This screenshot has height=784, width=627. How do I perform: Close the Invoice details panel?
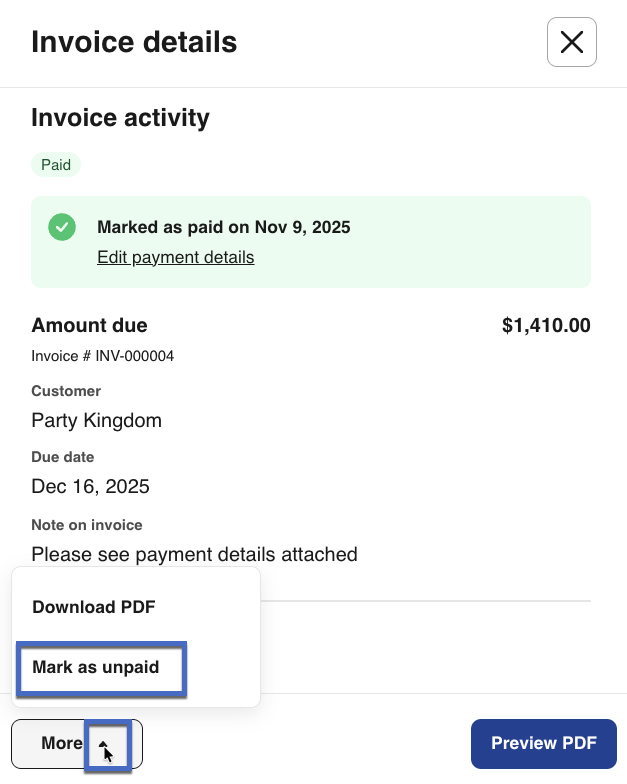[571, 42]
